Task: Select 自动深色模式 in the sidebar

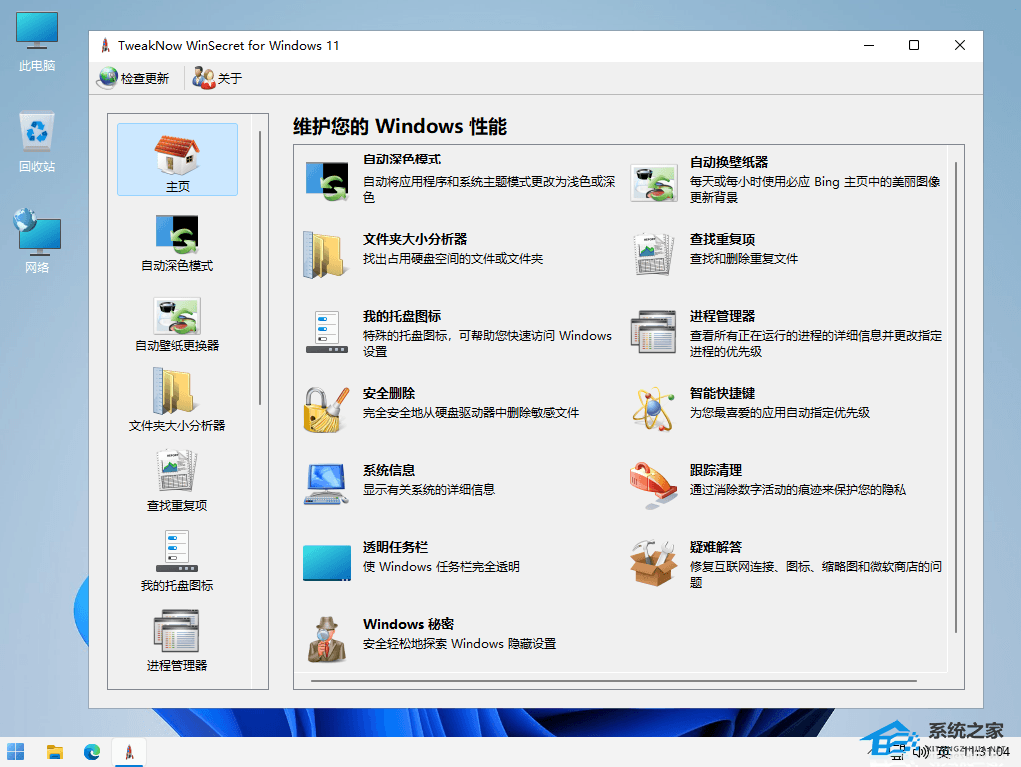Action: [x=177, y=243]
